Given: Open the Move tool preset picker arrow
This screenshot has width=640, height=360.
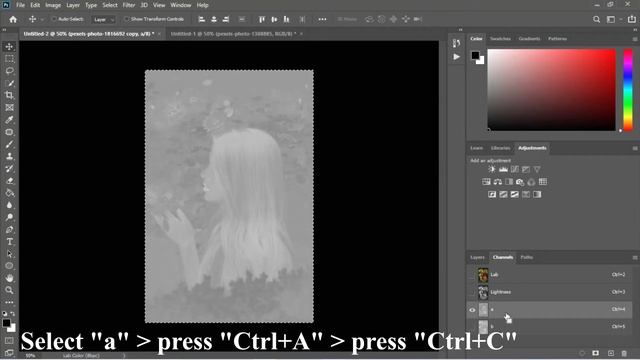Looking at the screenshot, I should [42, 20].
